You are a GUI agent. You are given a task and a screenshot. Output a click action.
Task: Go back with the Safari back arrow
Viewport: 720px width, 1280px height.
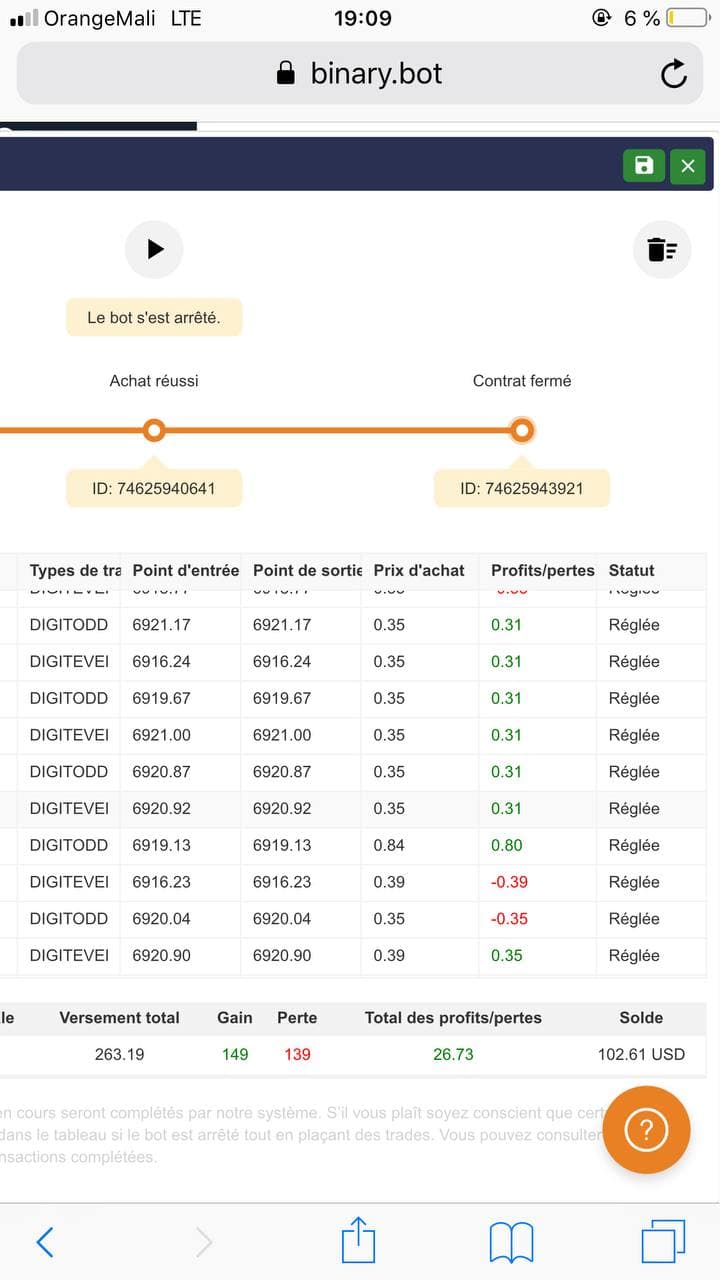tap(45, 1242)
